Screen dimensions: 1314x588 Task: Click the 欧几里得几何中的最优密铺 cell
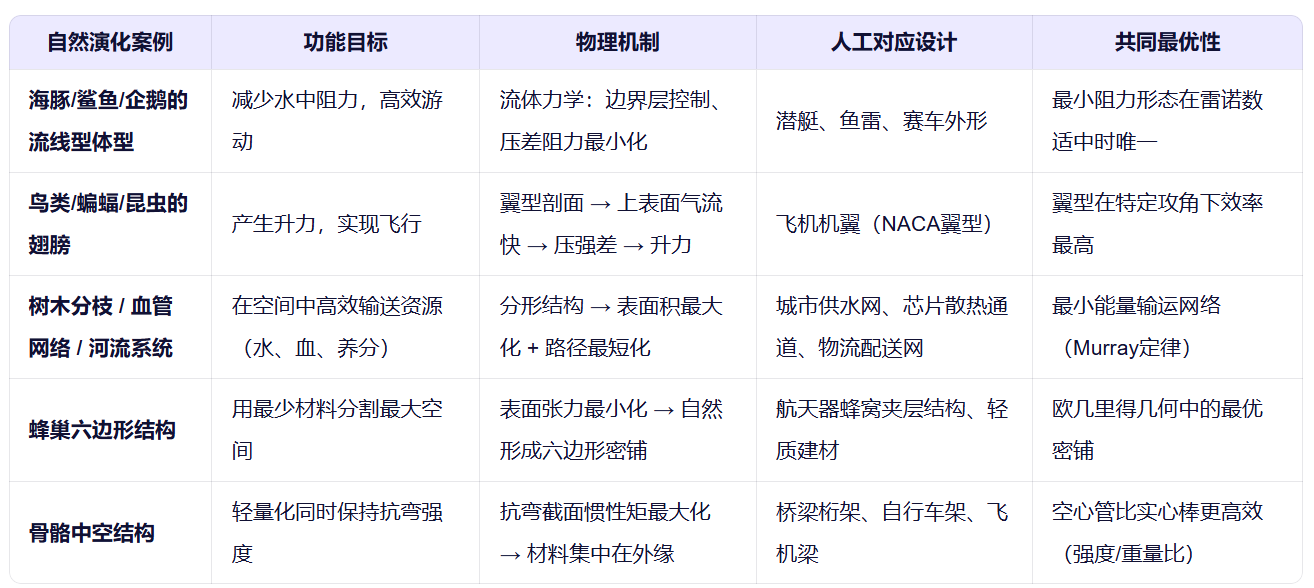point(1167,430)
